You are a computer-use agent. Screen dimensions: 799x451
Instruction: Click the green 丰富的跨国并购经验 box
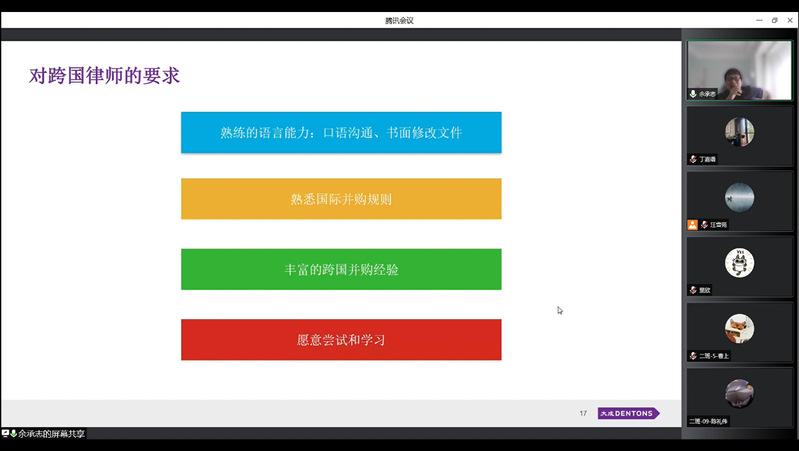341,270
